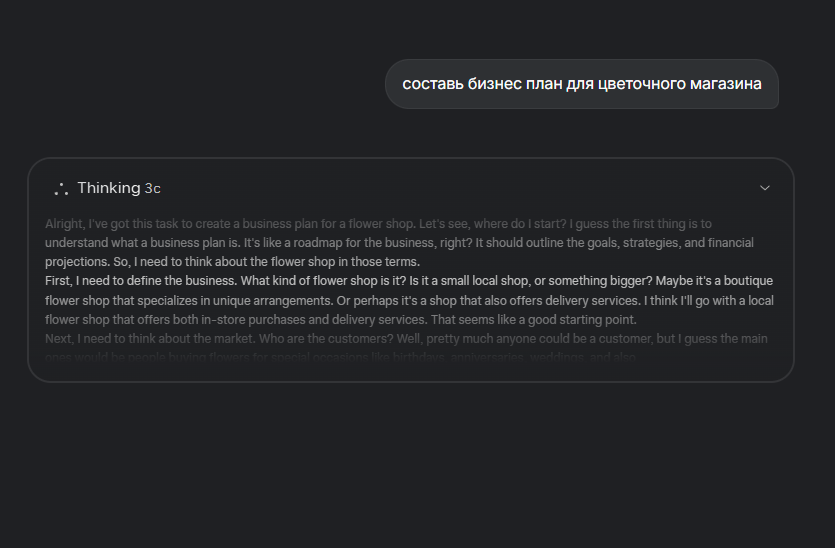Image resolution: width=835 pixels, height=548 pixels.
Task: Click the faded line "ones would be people buying"
Action: 340,357
